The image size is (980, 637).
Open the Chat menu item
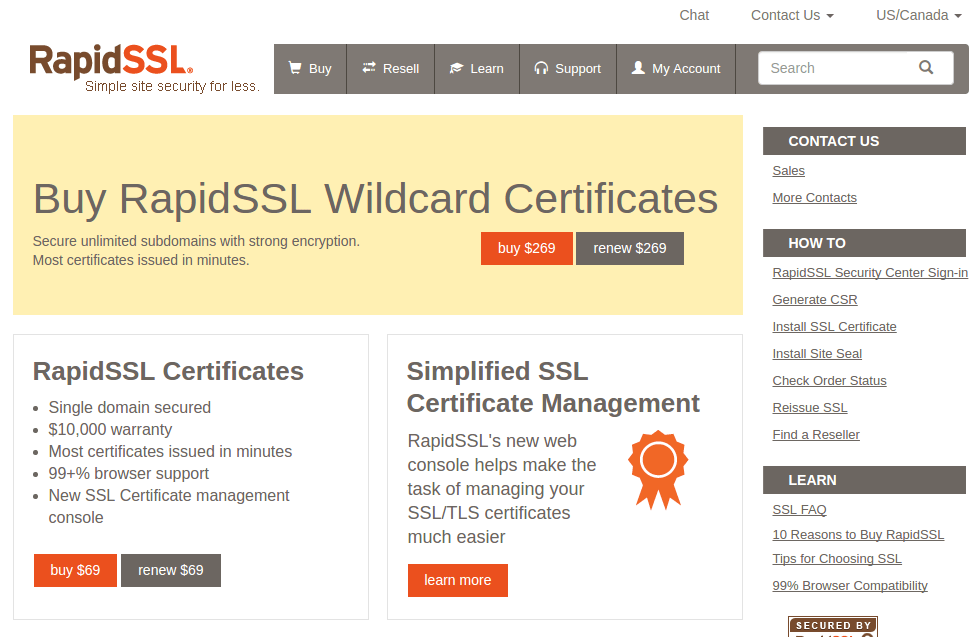tap(694, 15)
